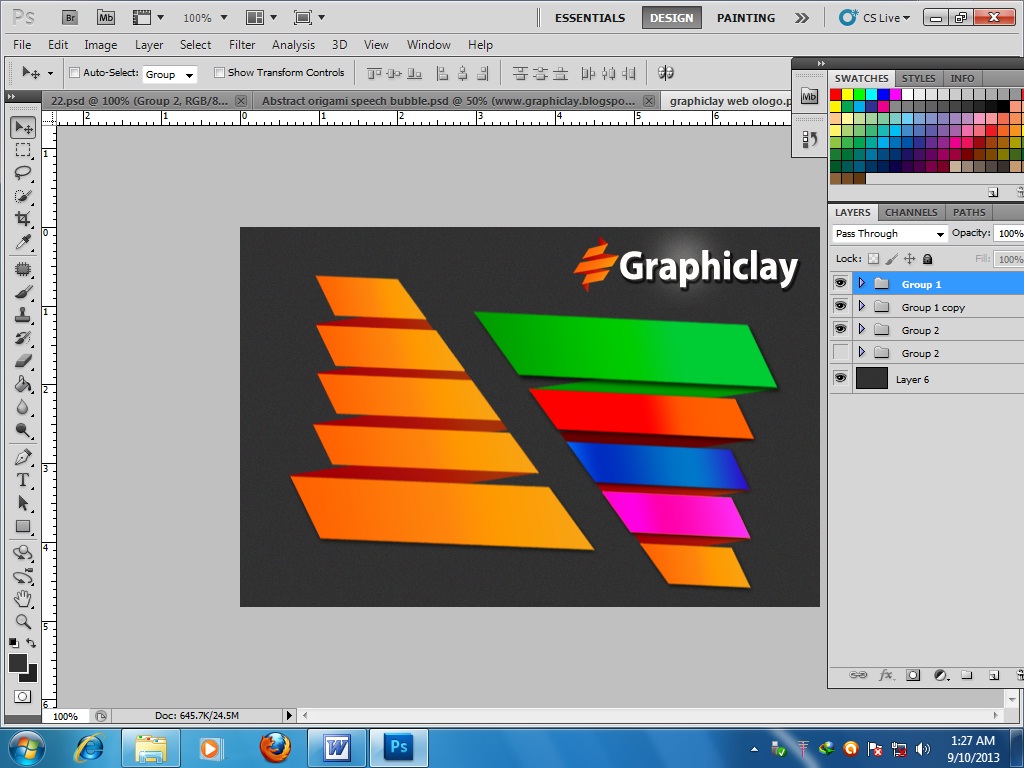Select the Move tool in toolbox

click(23, 127)
